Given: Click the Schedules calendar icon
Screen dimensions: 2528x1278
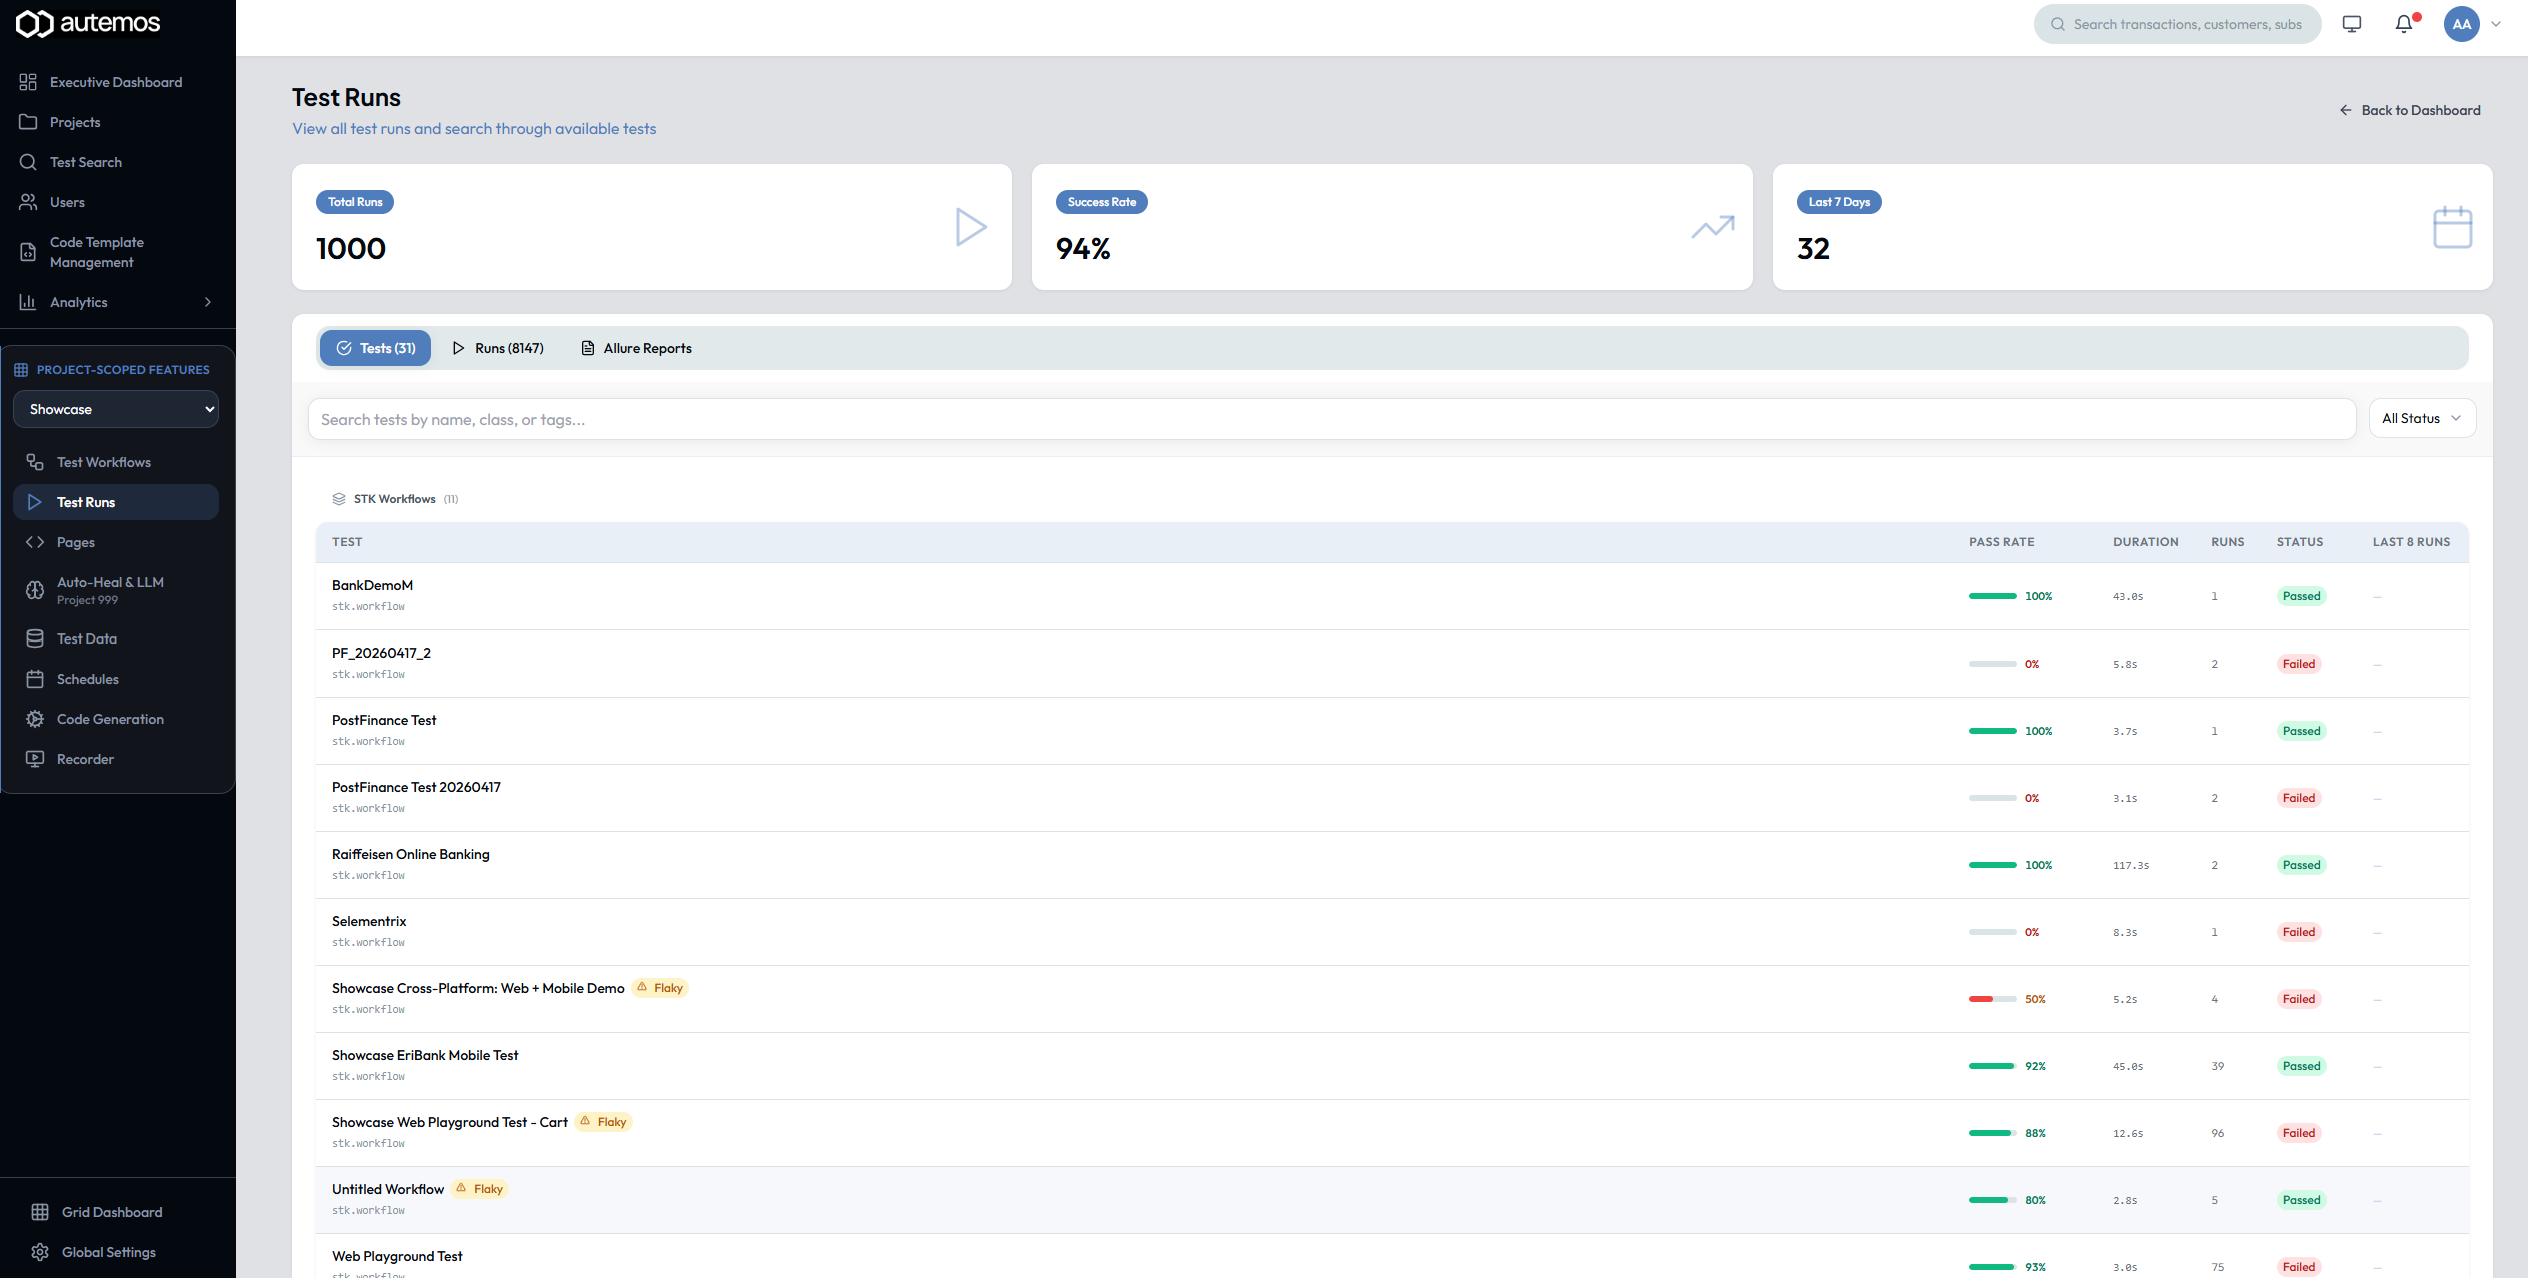Looking at the screenshot, I should (35, 679).
